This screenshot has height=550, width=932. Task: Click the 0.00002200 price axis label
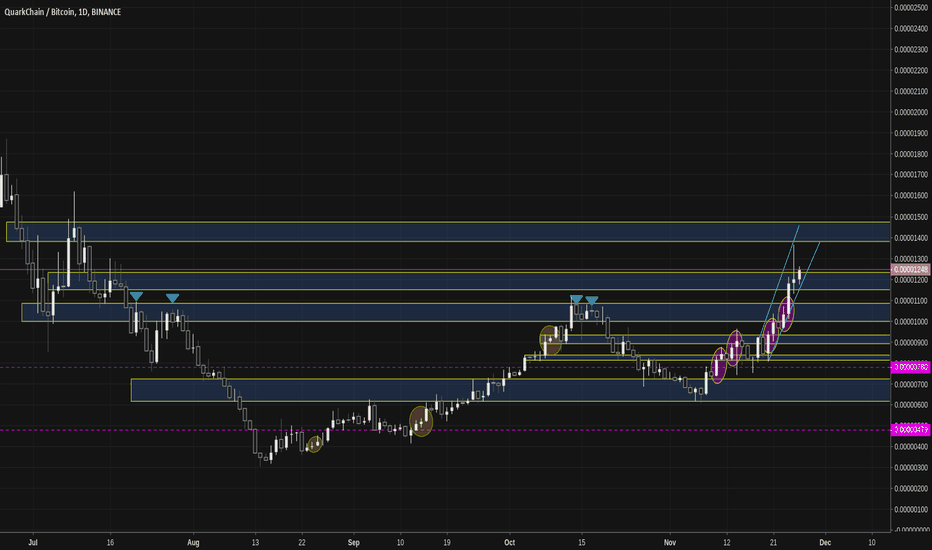[911, 70]
